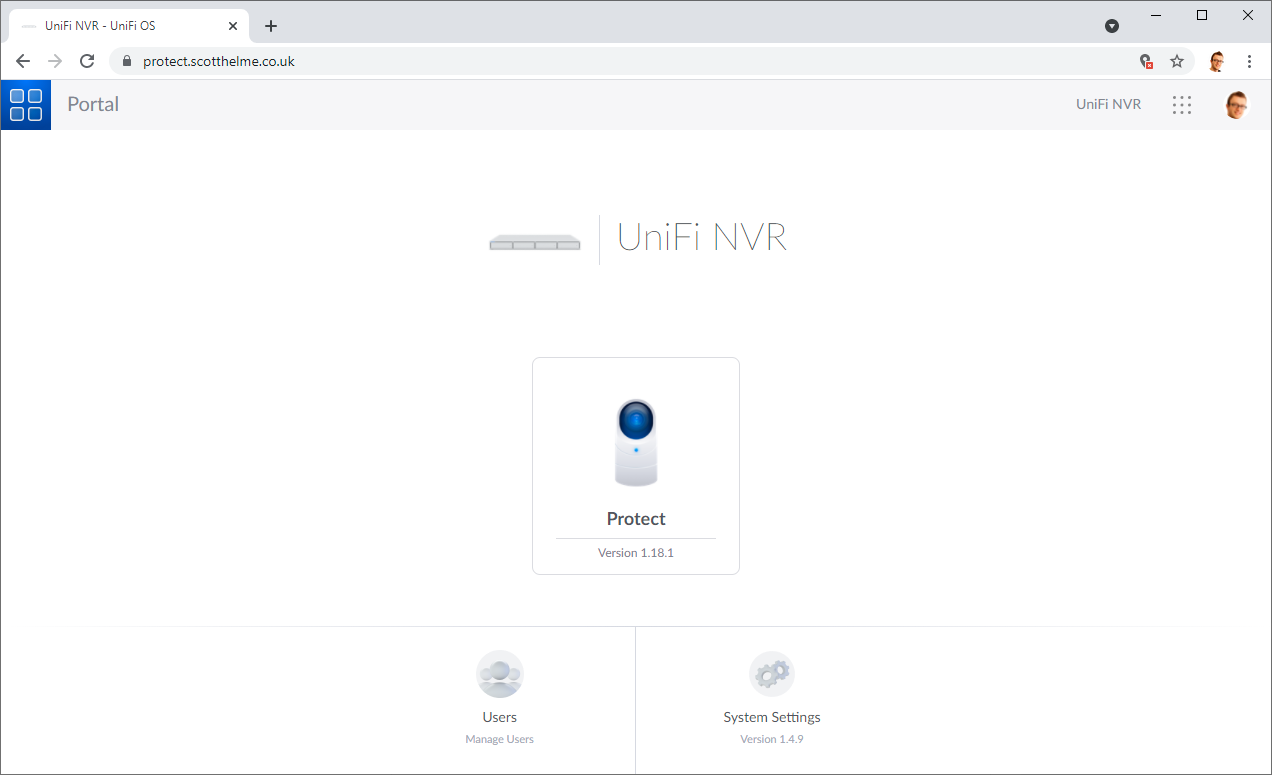Image resolution: width=1272 pixels, height=775 pixels.
Task: View site security padlock info
Action: click(126, 61)
